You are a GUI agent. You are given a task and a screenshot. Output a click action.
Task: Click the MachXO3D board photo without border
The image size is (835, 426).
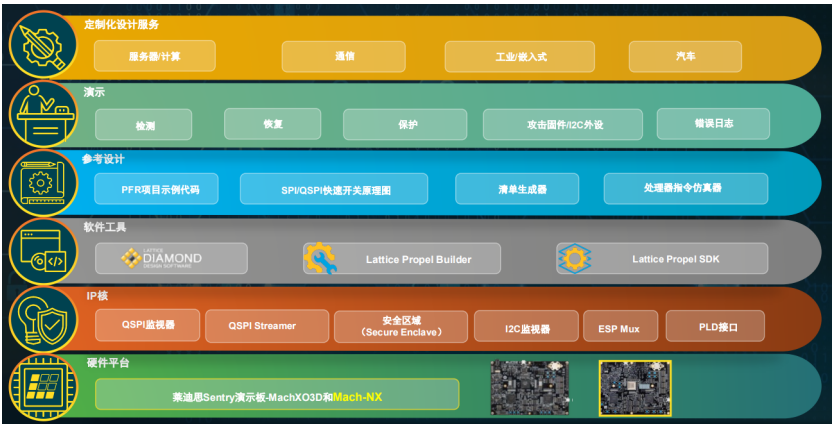coord(529,387)
